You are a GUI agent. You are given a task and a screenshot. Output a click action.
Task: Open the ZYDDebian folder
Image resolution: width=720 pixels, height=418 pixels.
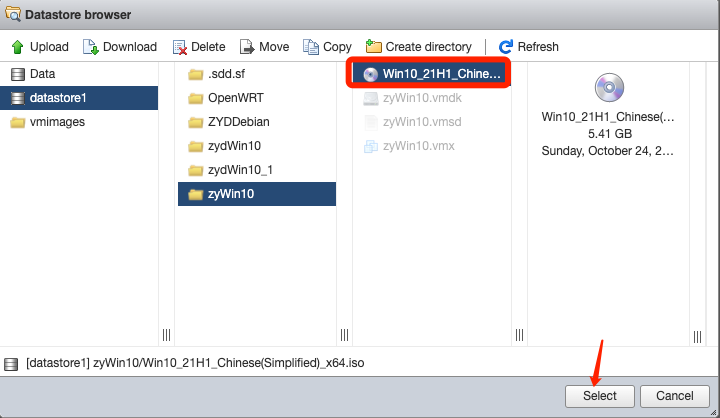tap(257, 122)
